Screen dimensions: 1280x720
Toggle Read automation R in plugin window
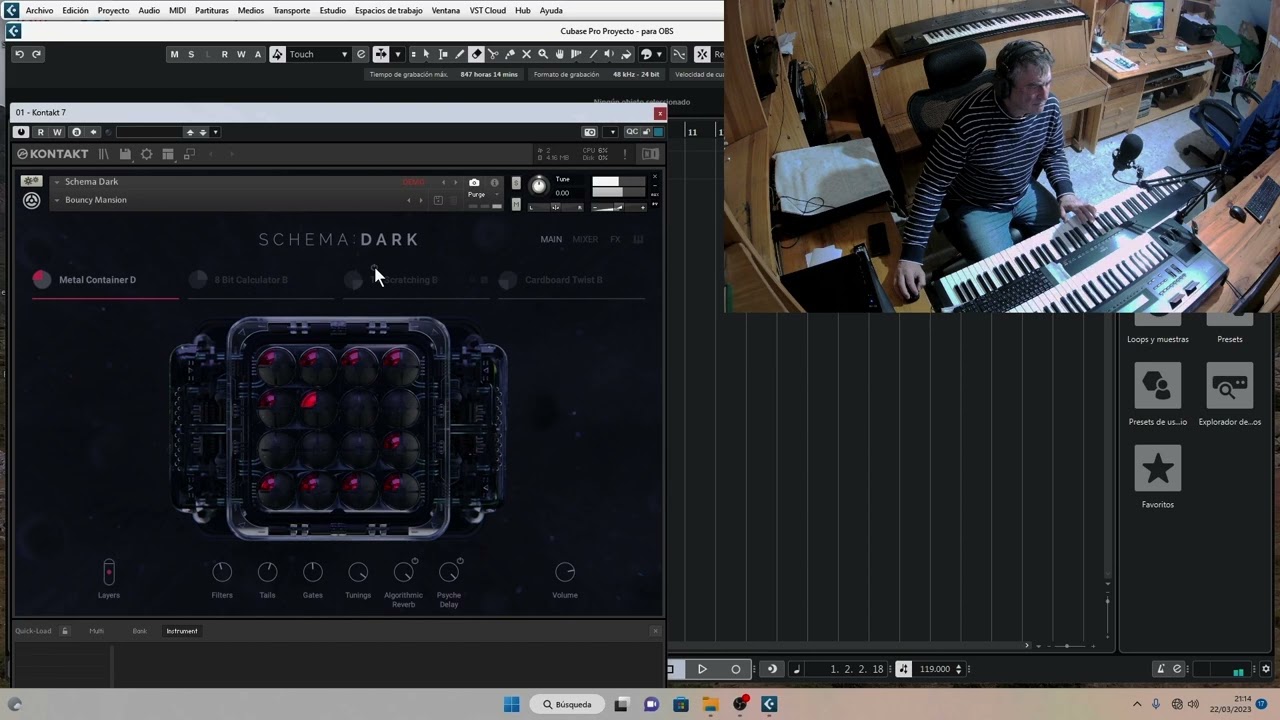pyautogui.click(x=40, y=132)
